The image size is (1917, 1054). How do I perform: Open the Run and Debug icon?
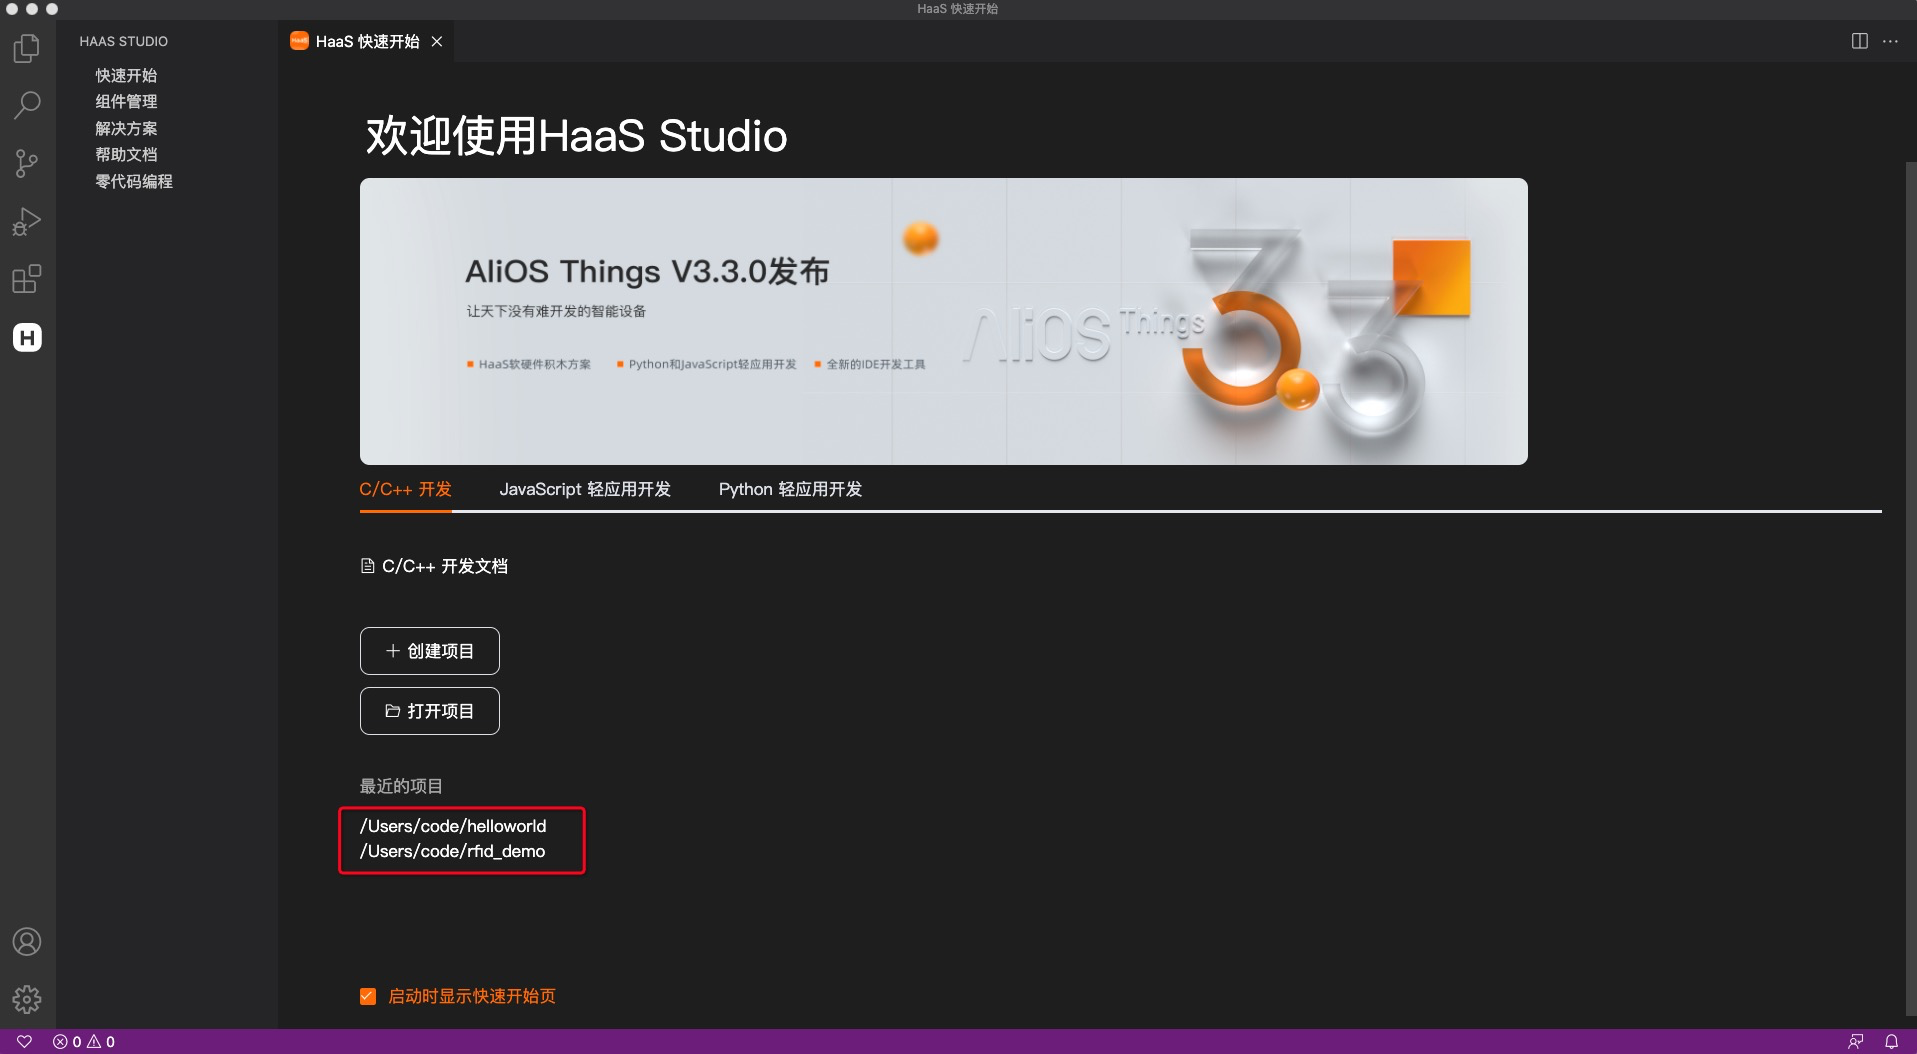(x=27, y=221)
